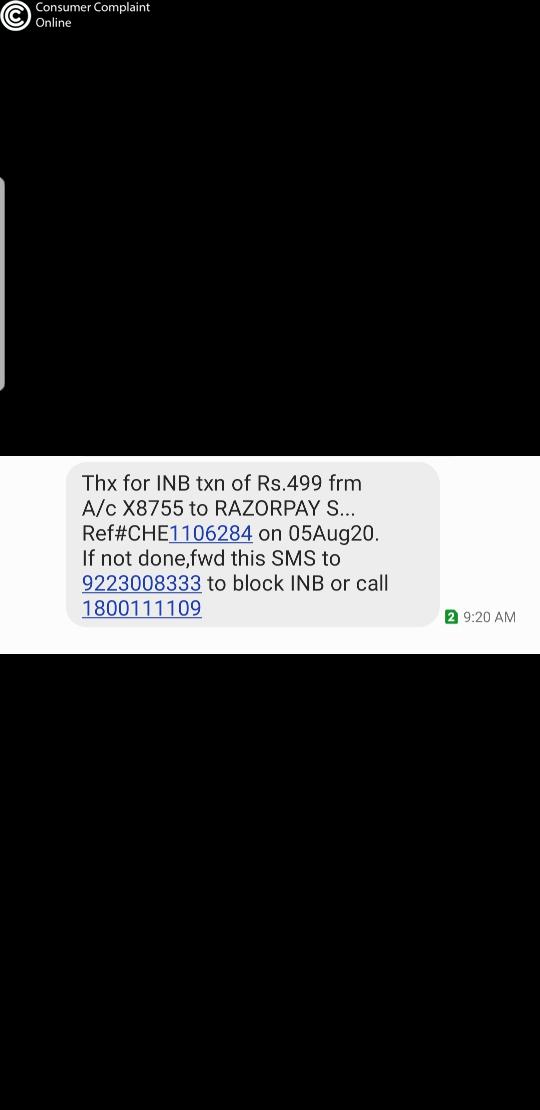Call the toll-free number 1800111109

142,608
